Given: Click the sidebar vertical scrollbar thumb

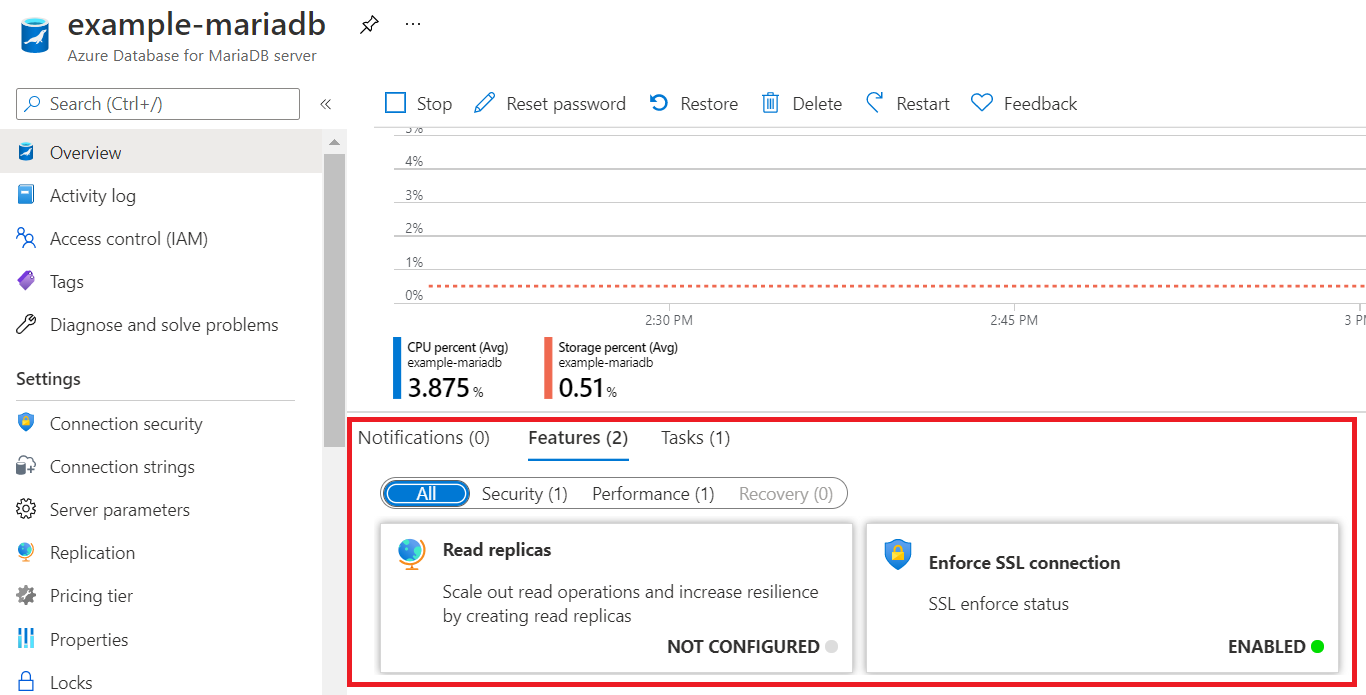Looking at the screenshot, I should coord(334,300).
